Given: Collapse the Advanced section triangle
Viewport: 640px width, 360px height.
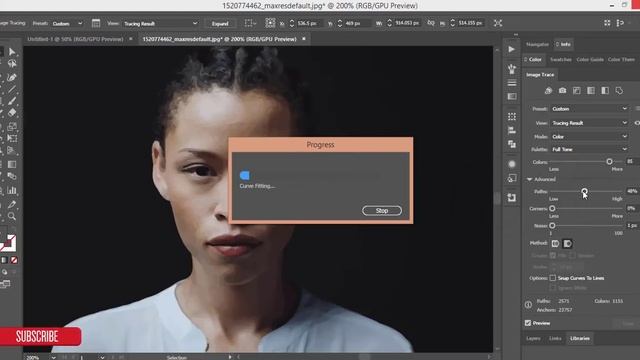Looking at the screenshot, I should [x=529, y=179].
